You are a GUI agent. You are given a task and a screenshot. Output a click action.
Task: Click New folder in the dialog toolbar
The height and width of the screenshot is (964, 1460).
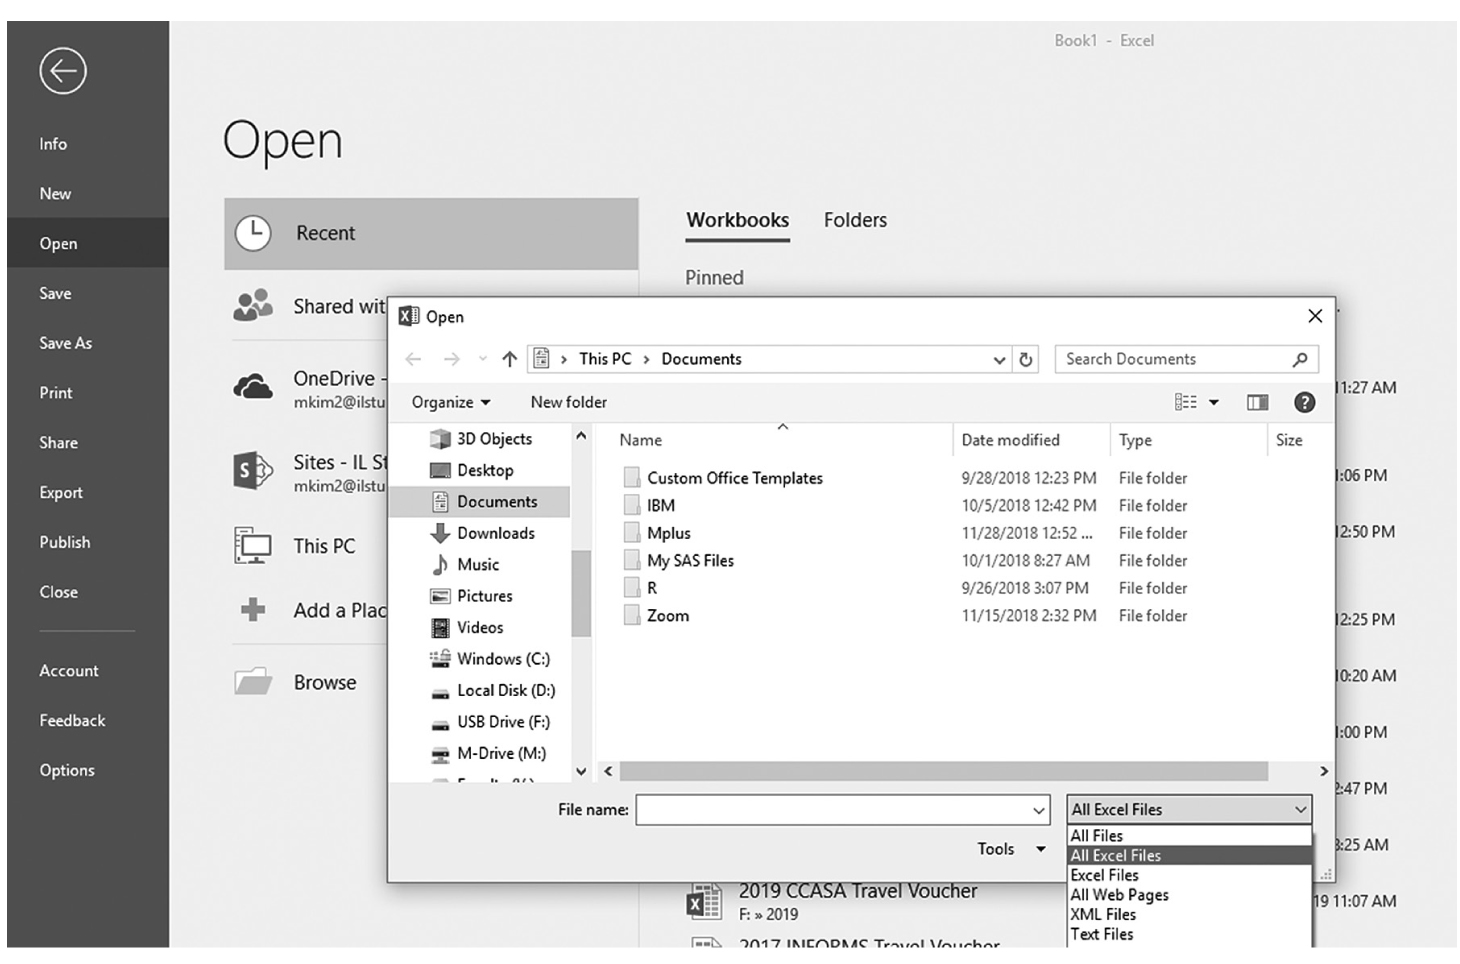click(x=569, y=402)
